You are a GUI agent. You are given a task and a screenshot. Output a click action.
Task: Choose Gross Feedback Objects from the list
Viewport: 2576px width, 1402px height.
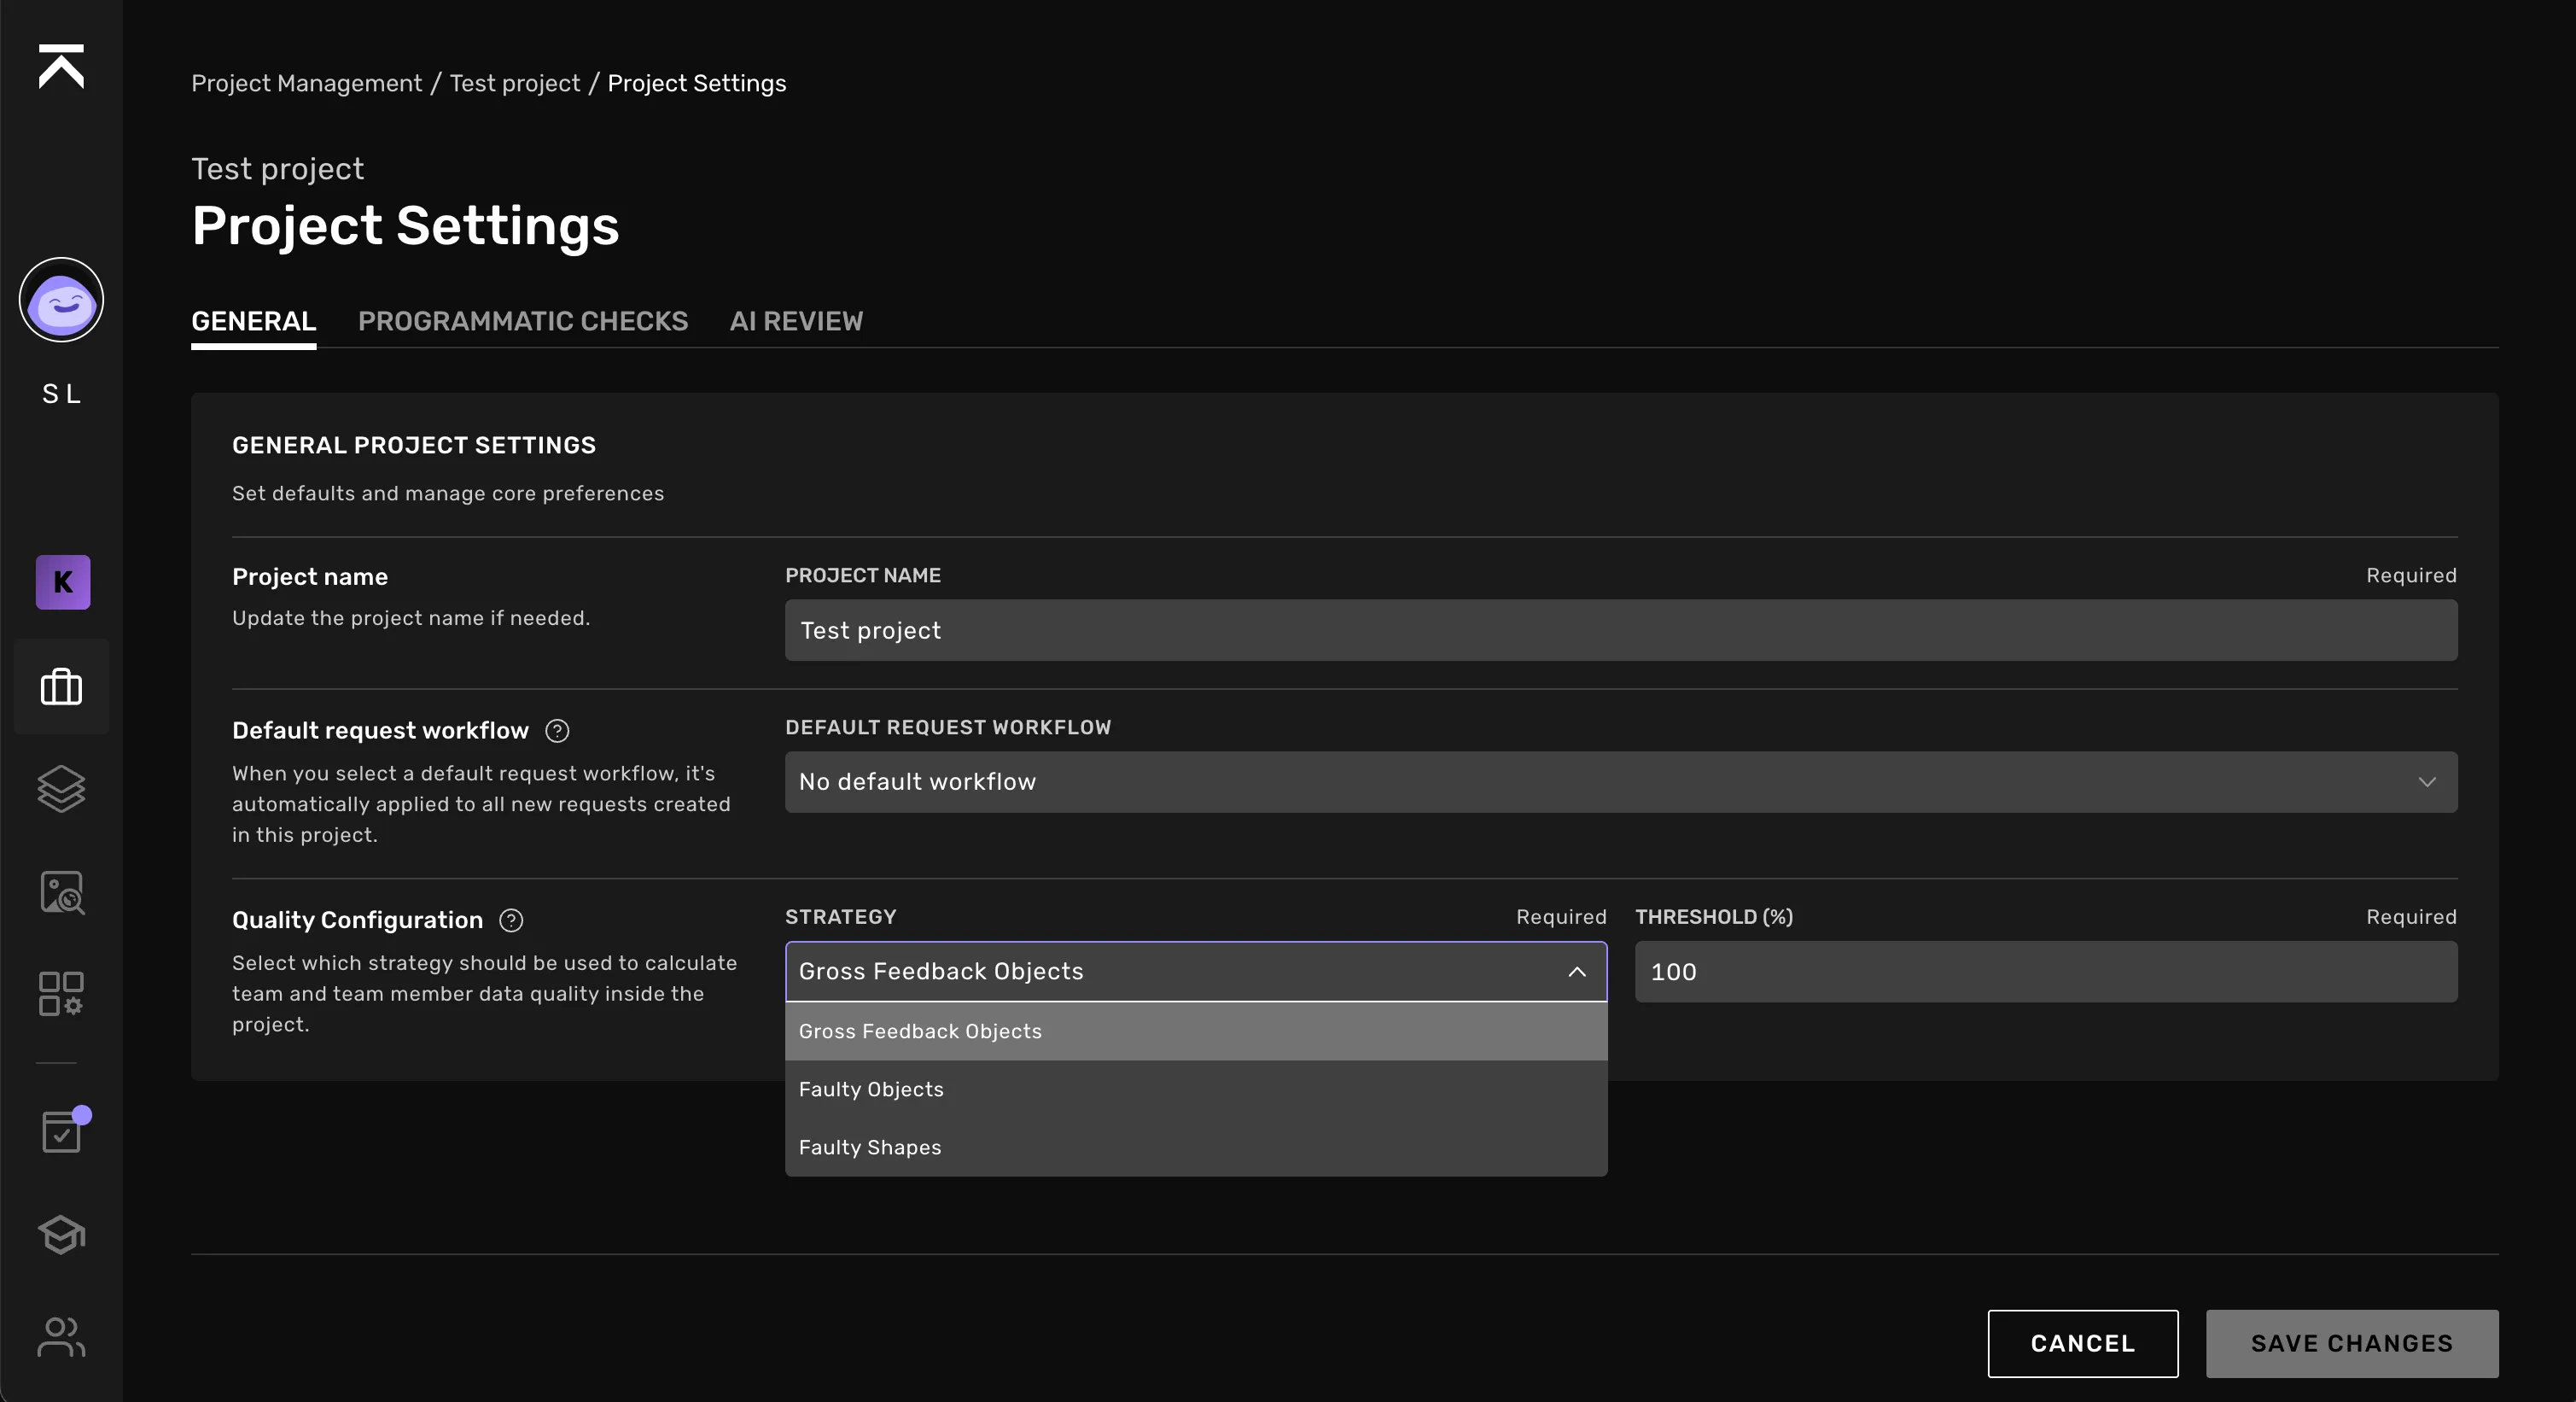click(x=1196, y=1031)
